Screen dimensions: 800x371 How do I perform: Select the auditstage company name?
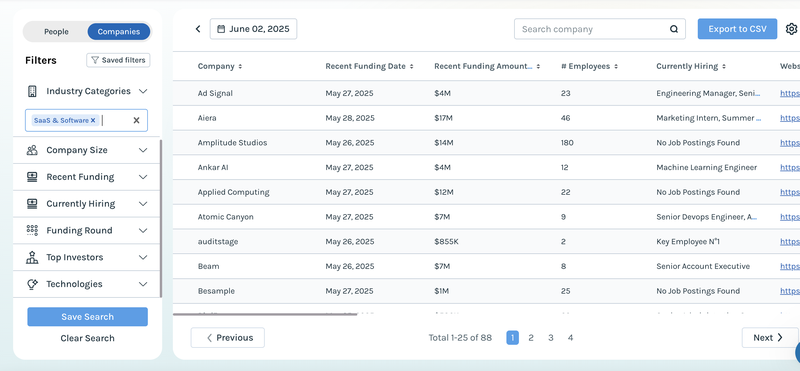pos(218,242)
